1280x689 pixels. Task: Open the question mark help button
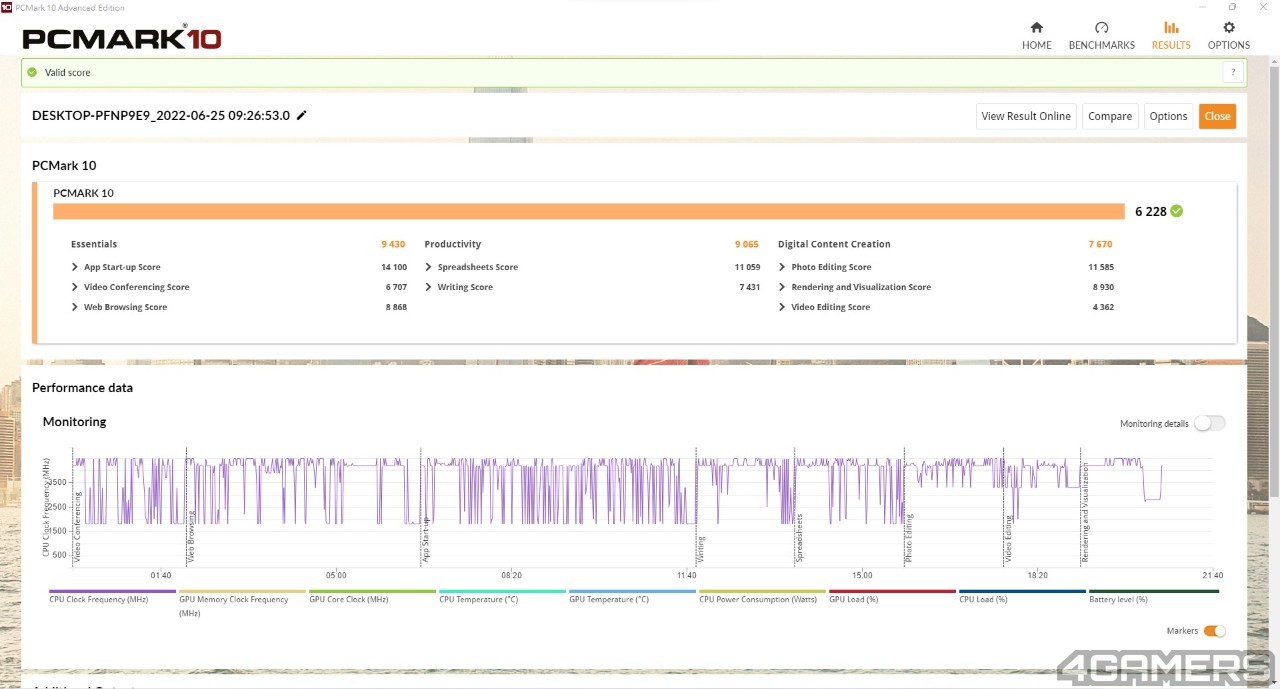[1233, 72]
